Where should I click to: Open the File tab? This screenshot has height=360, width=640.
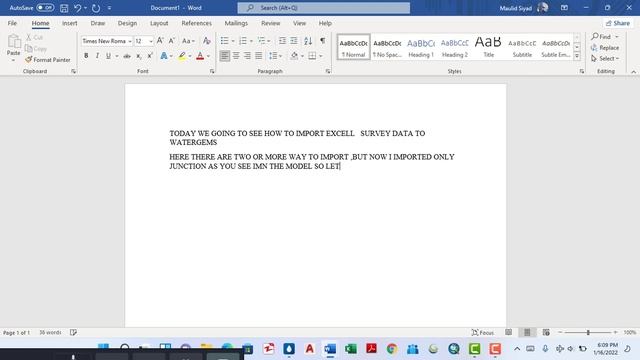point(12,23)
